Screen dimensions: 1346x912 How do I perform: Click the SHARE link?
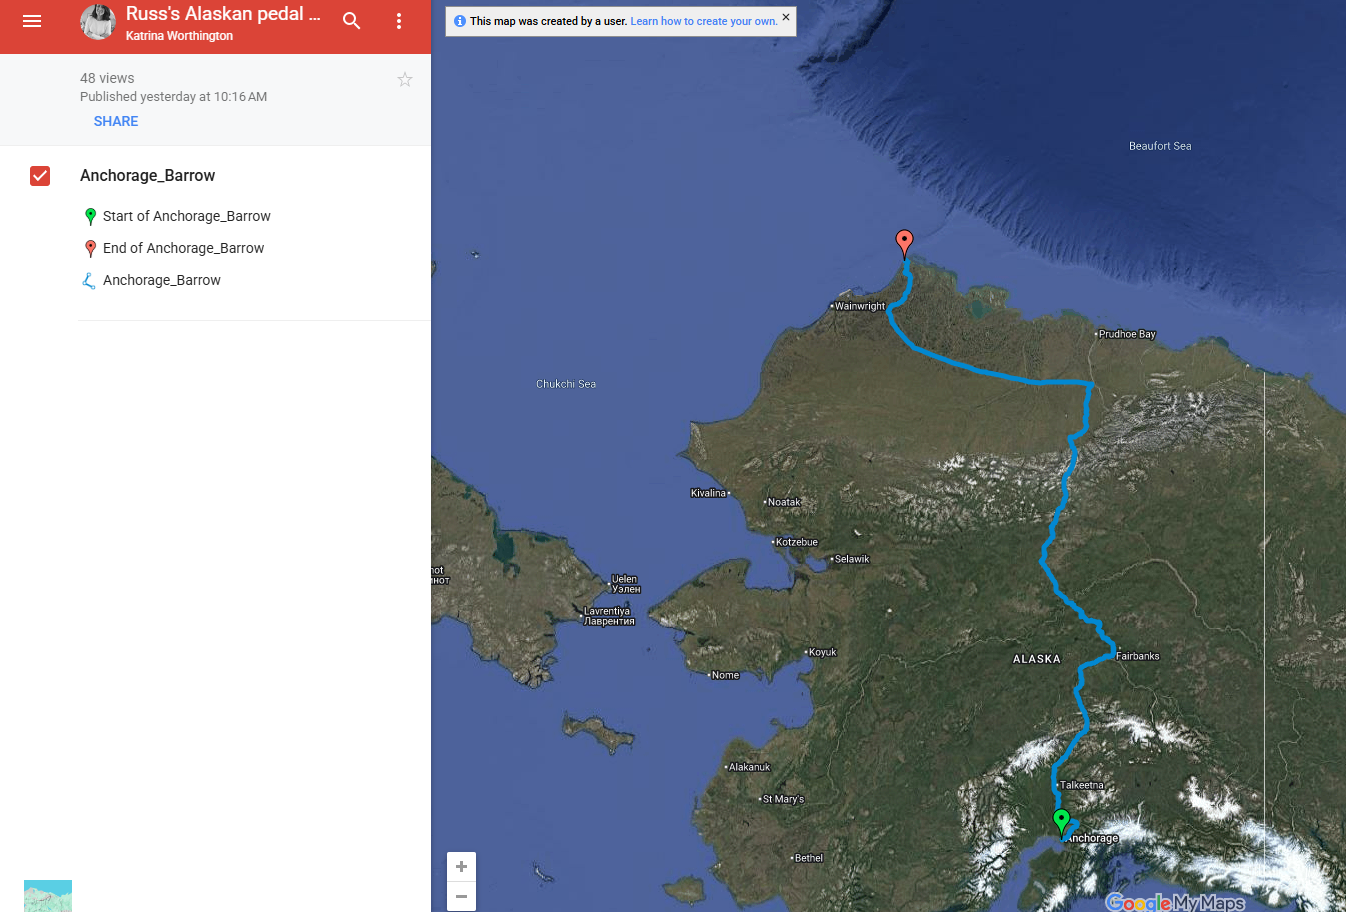click(x=116, y=121)
